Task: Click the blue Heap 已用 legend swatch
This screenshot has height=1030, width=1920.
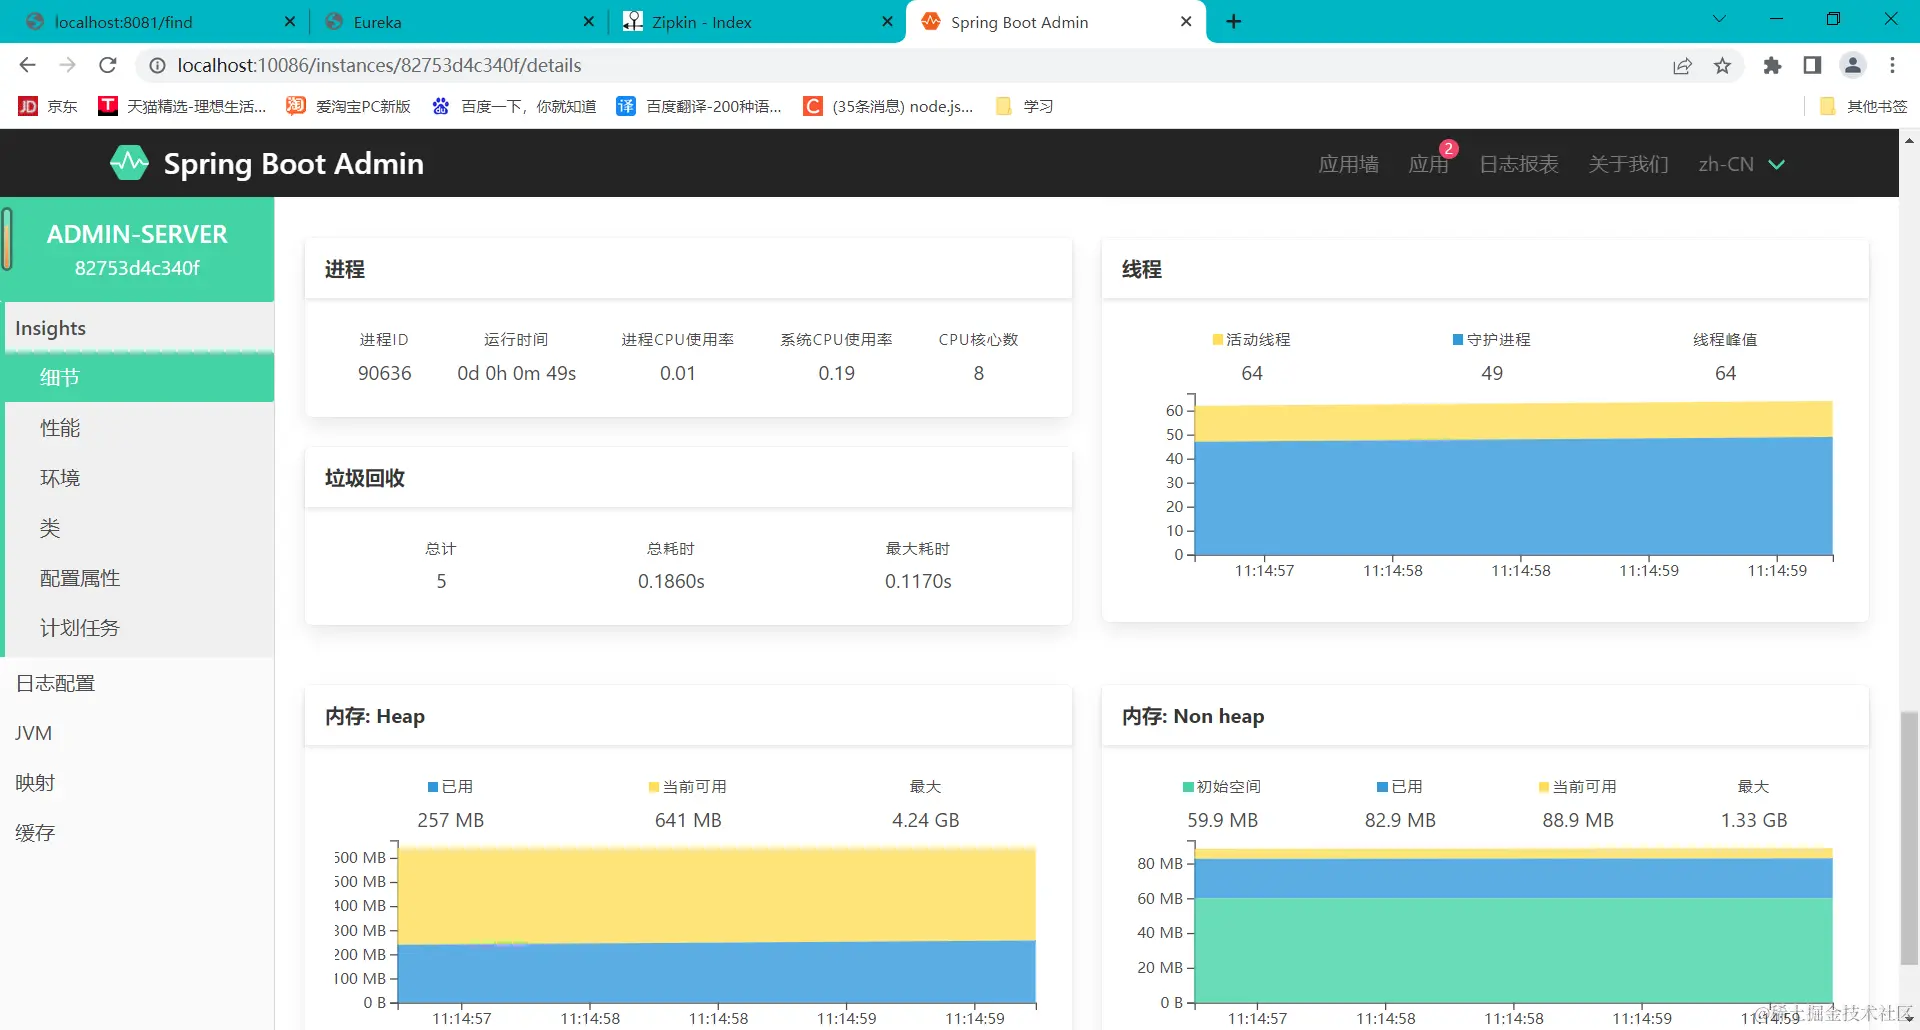Action: tap(433, 787)
